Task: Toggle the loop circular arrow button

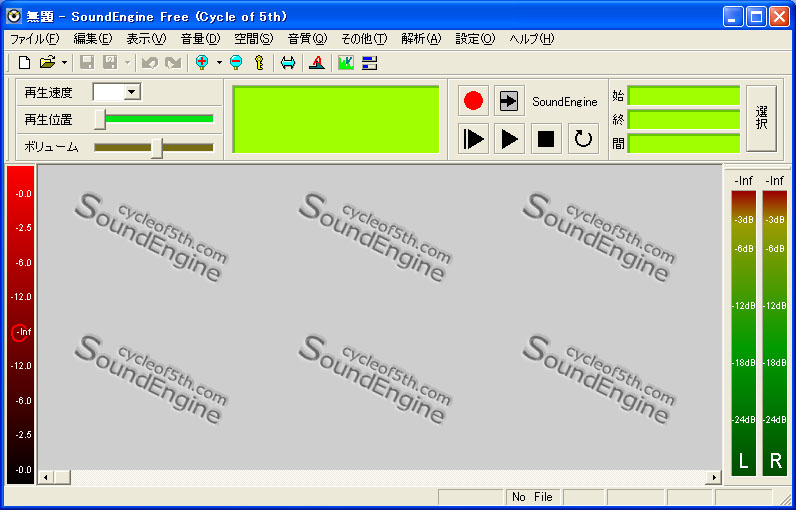Action: point(583,138)
